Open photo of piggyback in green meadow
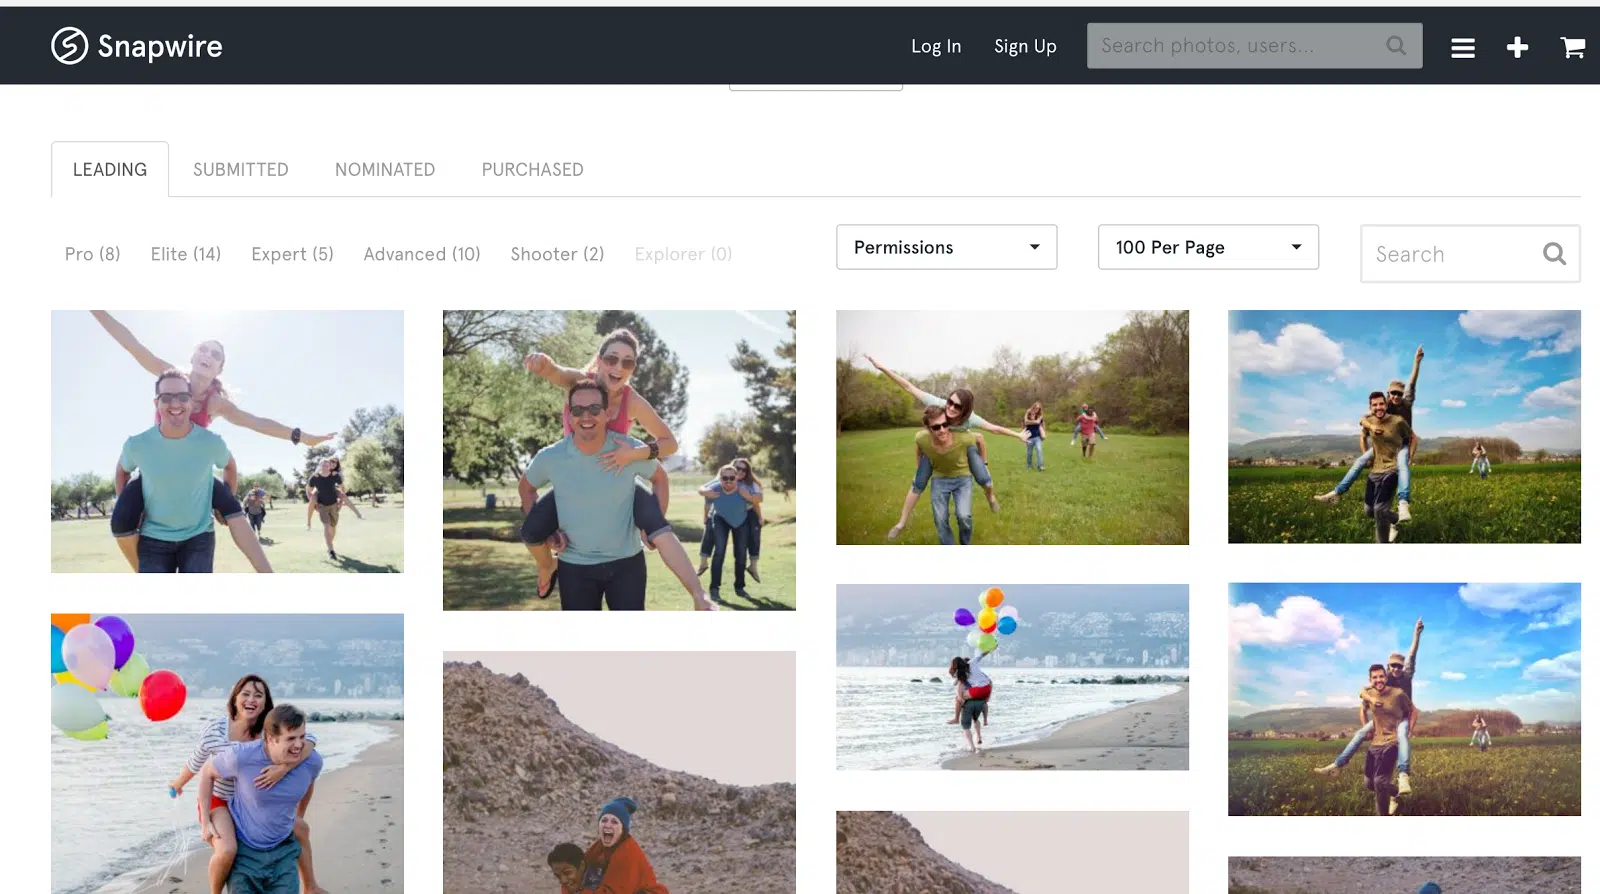Screen dimensions: 1600x894 click(x=1012, y=427)
